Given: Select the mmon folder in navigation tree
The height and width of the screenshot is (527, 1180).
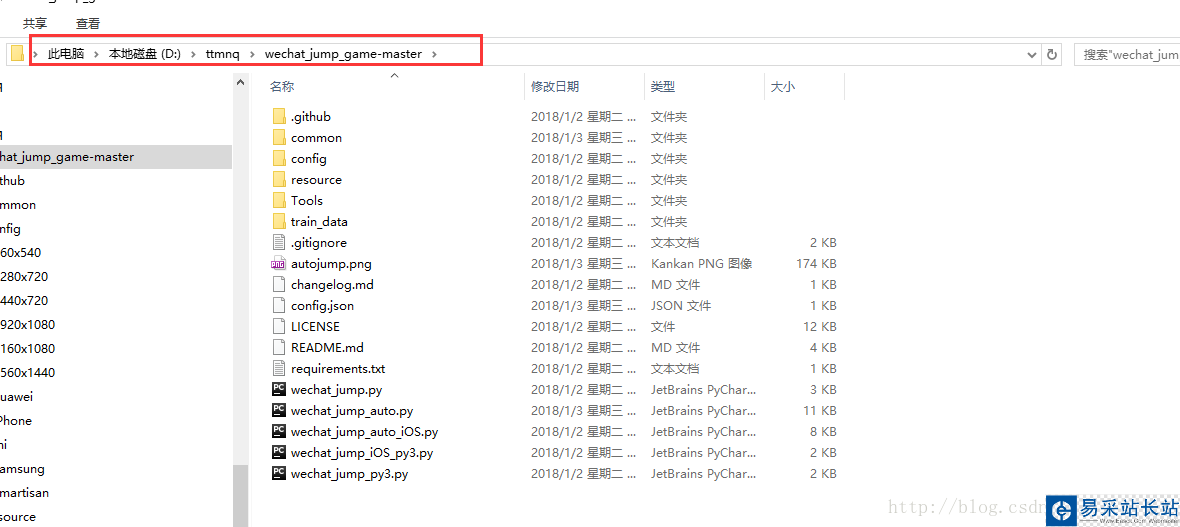Looking at the screenshot, I should point(18,205).
